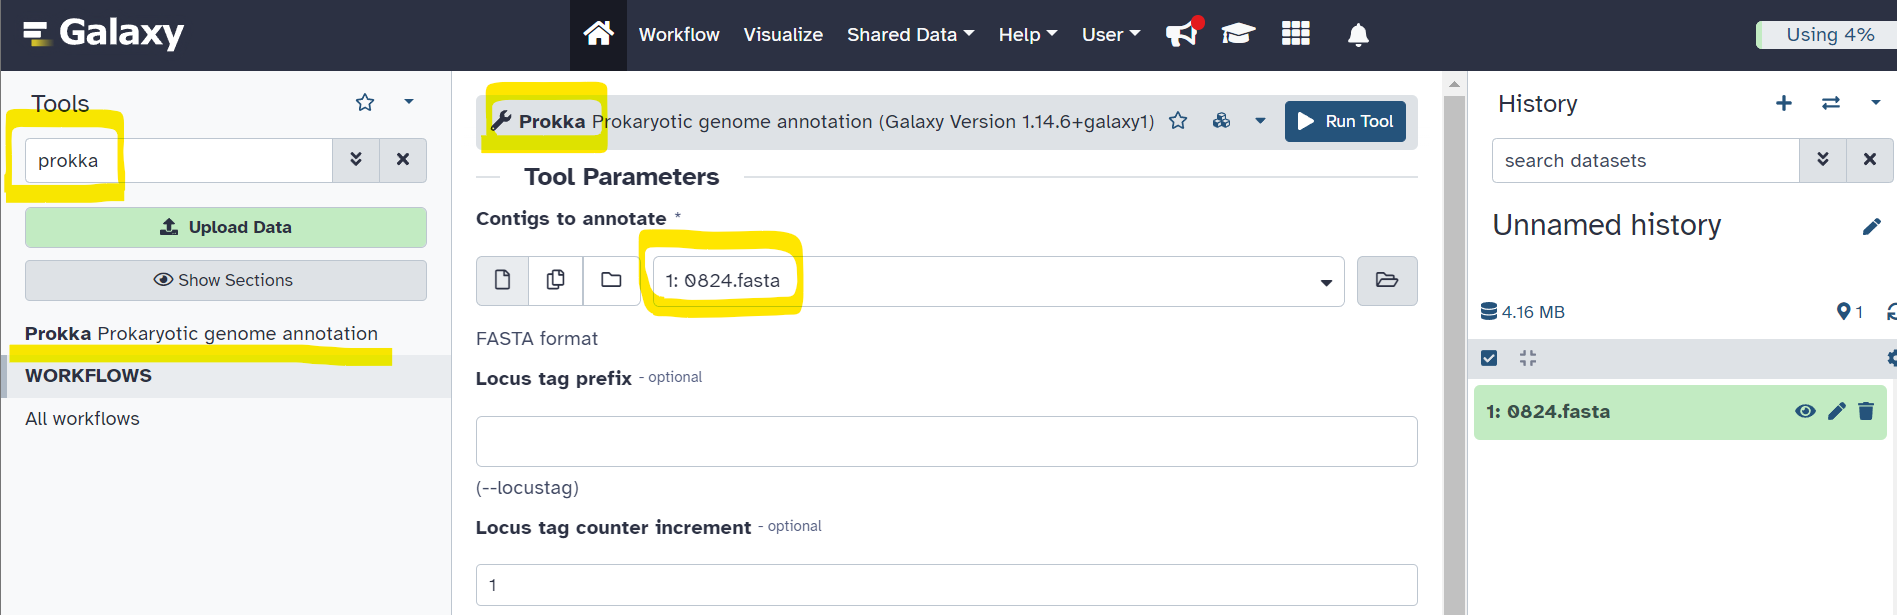Open Prokka Prokaryotic genome annotation tool link

201,334
